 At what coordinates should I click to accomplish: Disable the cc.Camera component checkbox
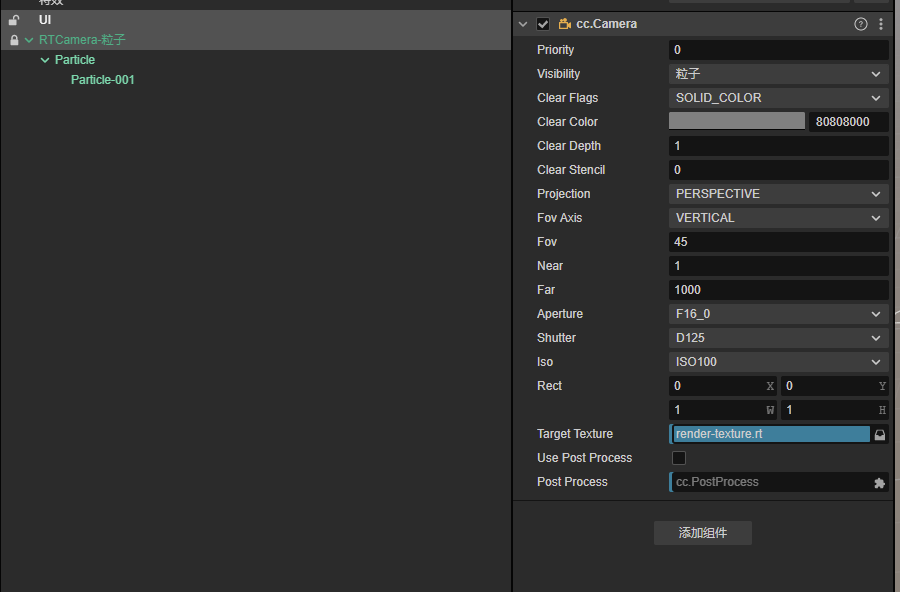click(543, 24)
